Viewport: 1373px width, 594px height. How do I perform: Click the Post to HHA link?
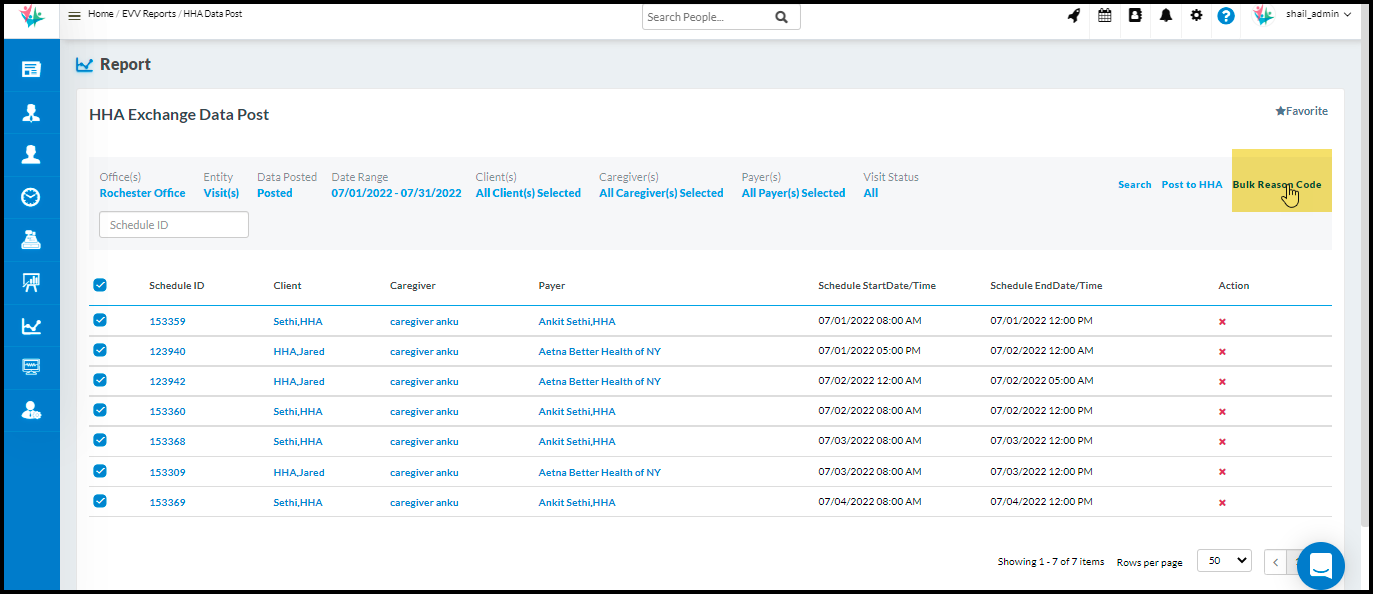point(1191,185)
